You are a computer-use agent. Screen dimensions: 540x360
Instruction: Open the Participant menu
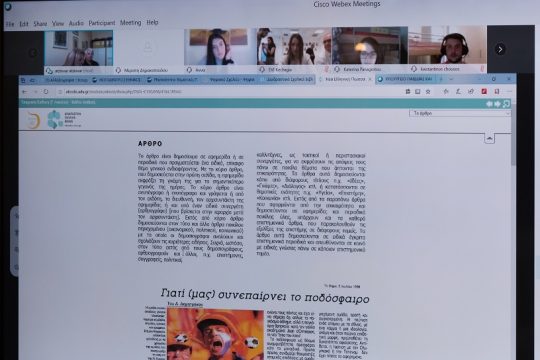102,23
